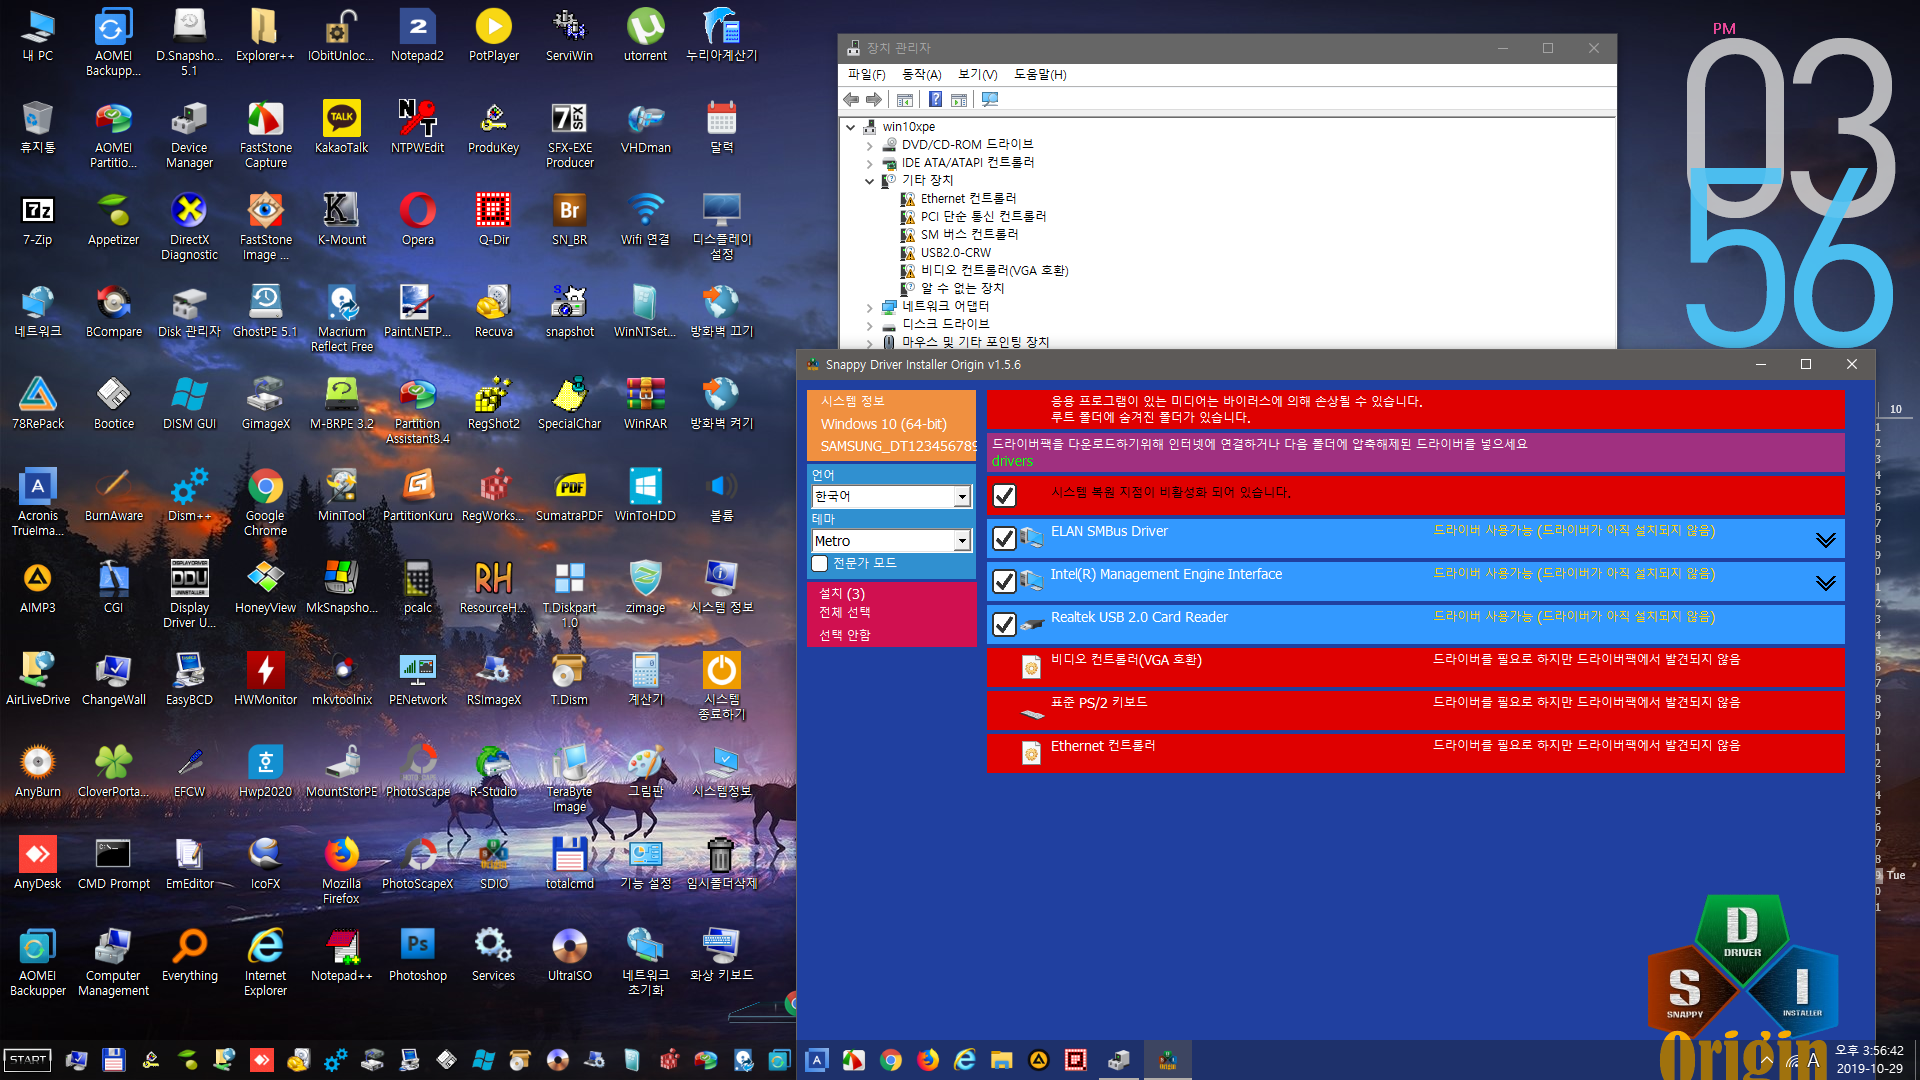Launch EasyBCD desktop shortcut
1920x1080 pixels.
click(x=189, y=679)
